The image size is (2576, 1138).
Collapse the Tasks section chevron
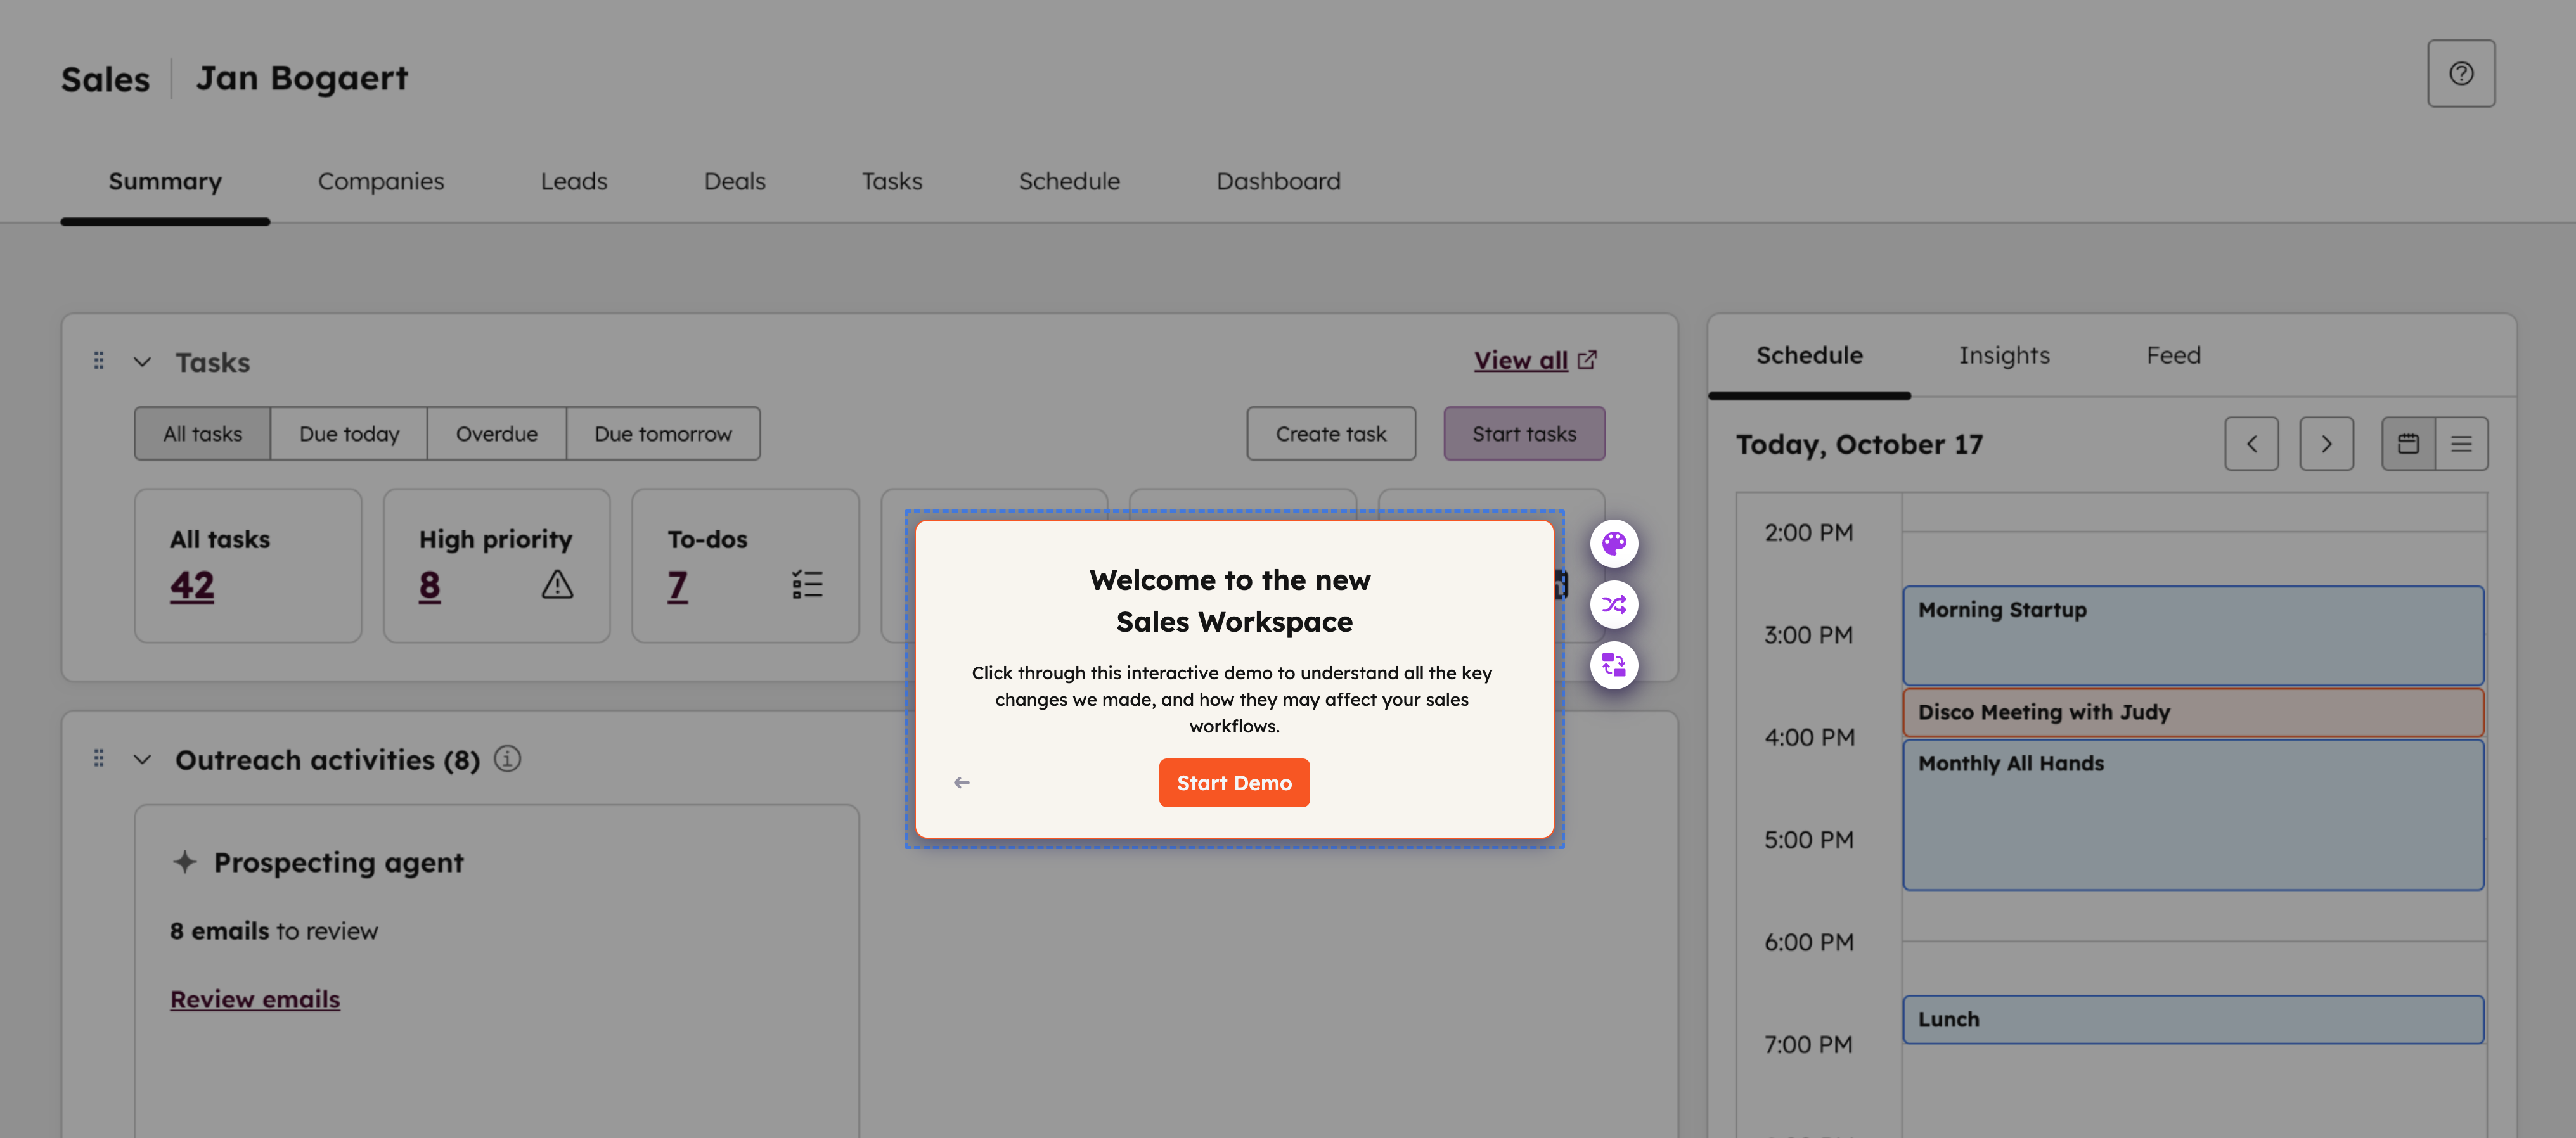tap(142, 362)
